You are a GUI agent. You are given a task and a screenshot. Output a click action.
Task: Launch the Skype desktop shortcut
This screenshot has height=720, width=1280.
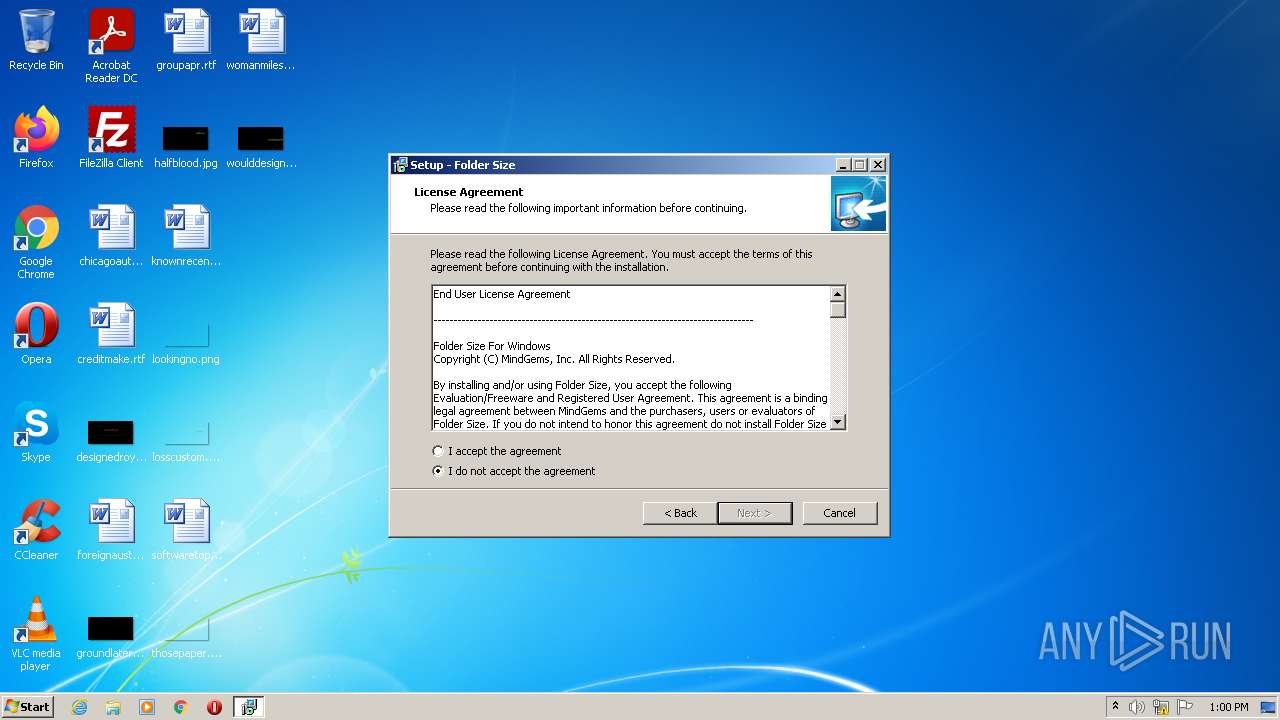click(x=36, y=432)
